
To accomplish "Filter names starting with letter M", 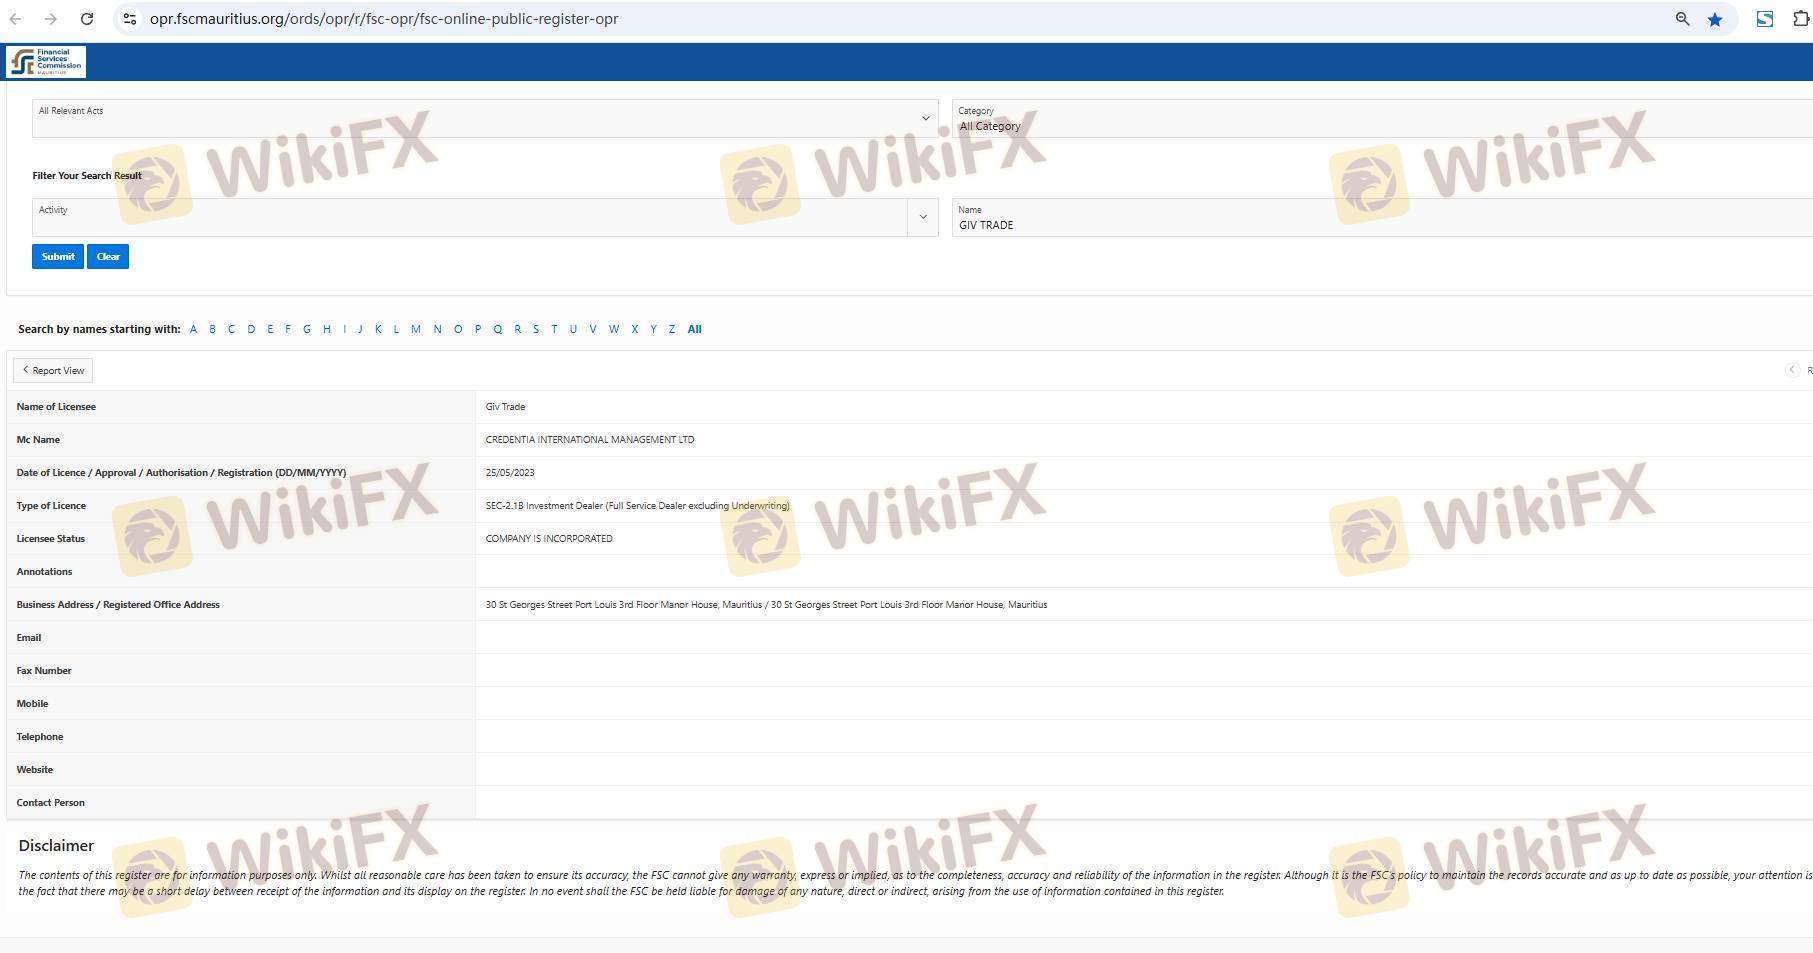I will click(x=415, y=329).
